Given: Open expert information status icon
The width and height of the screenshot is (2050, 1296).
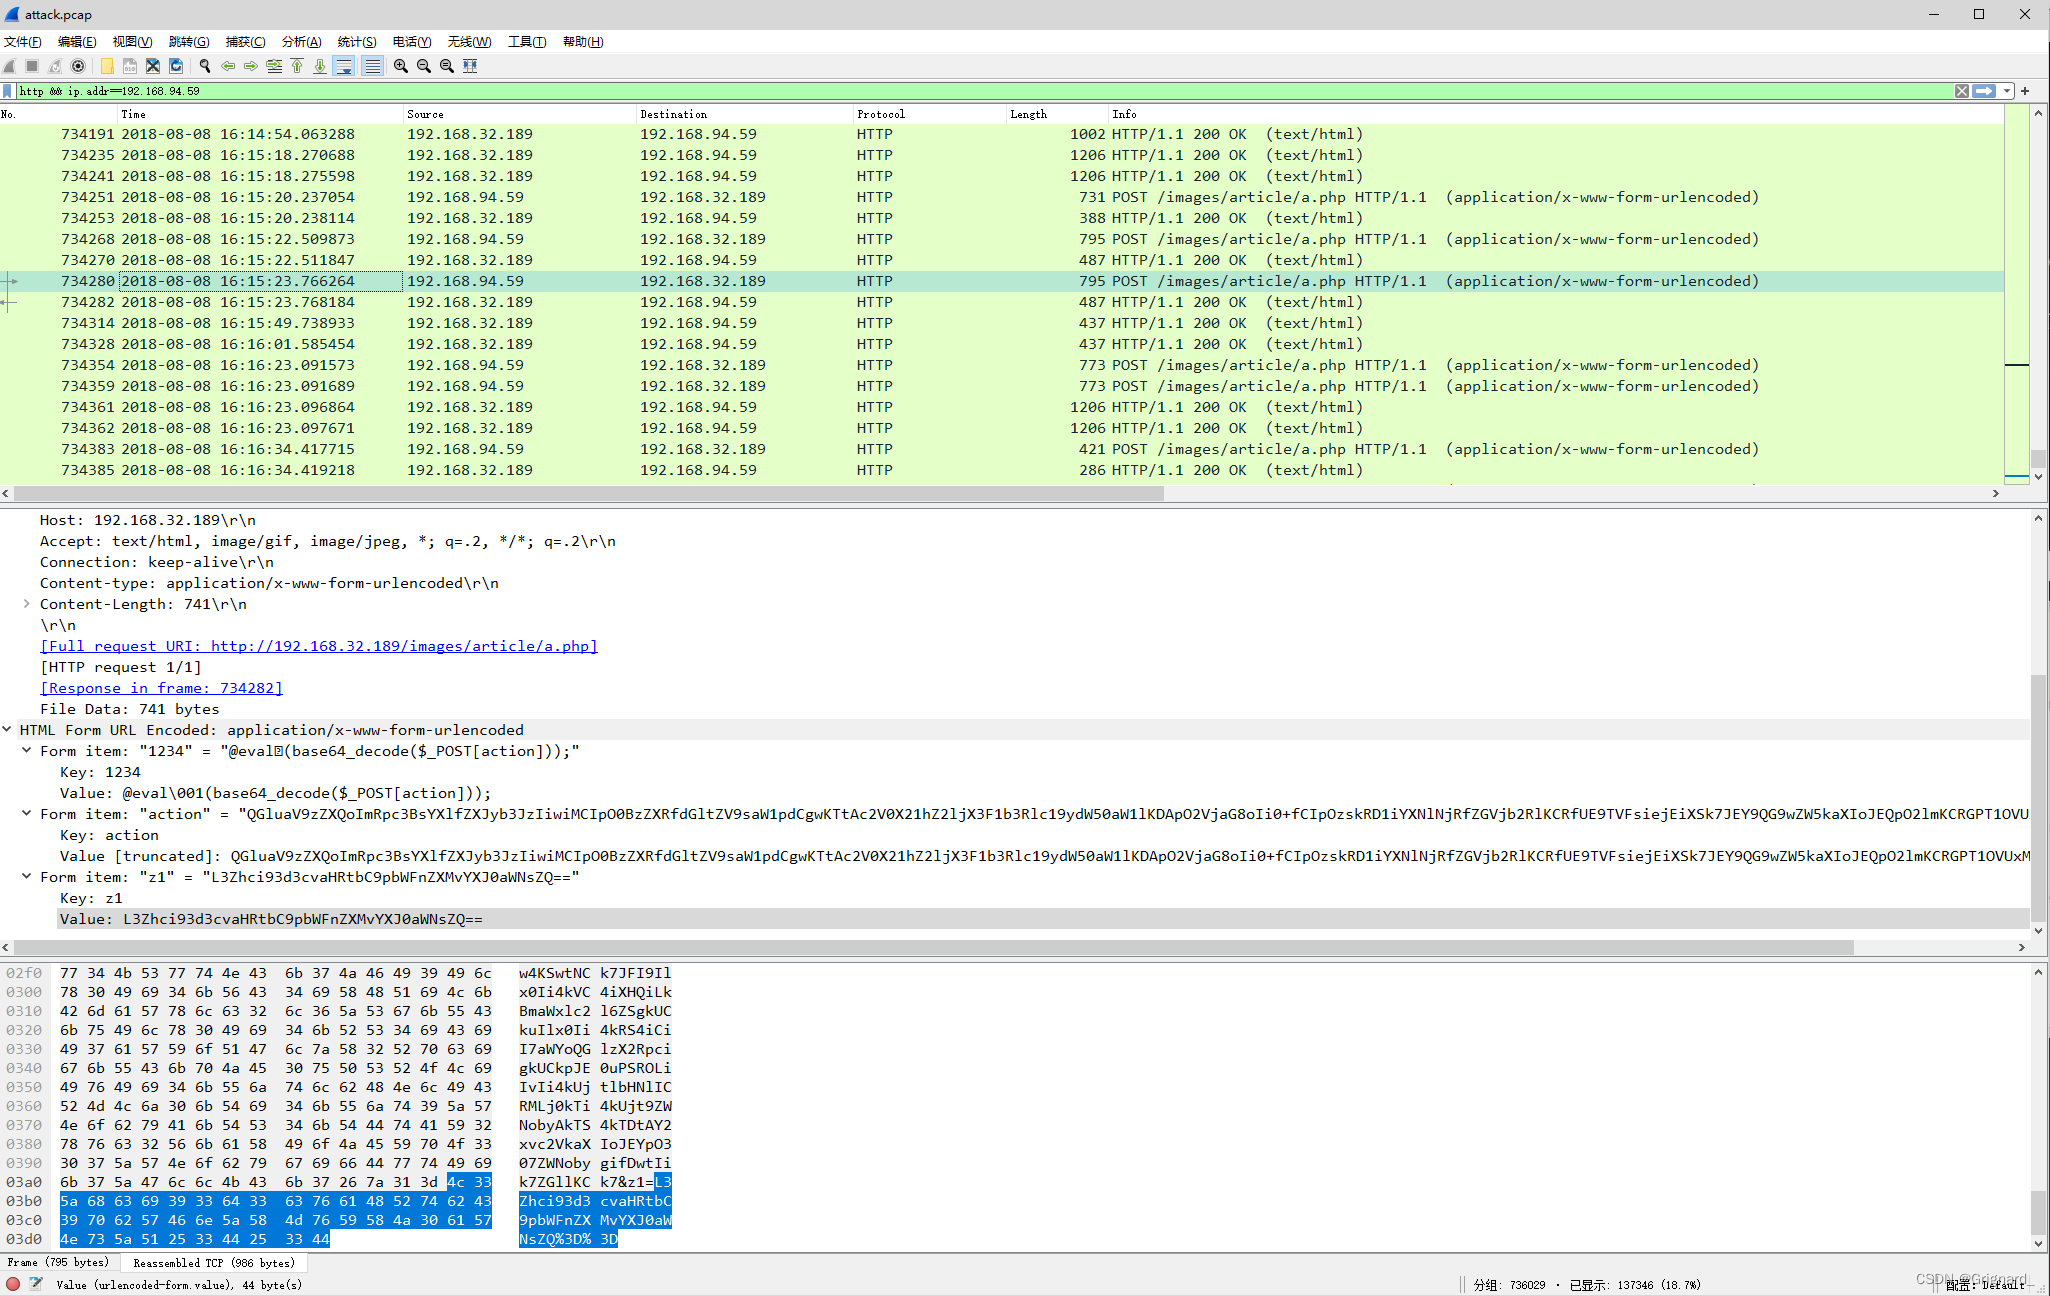Looking at the screenshot, I should [x=13, y=1284].
